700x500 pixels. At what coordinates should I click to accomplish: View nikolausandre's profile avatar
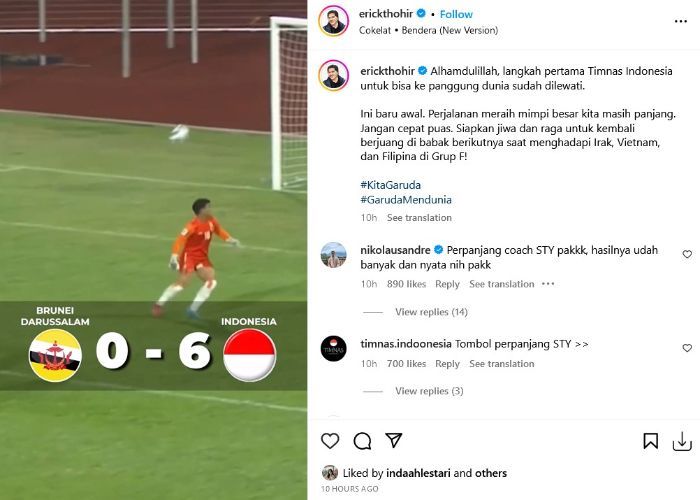click(x=333, y=255)
